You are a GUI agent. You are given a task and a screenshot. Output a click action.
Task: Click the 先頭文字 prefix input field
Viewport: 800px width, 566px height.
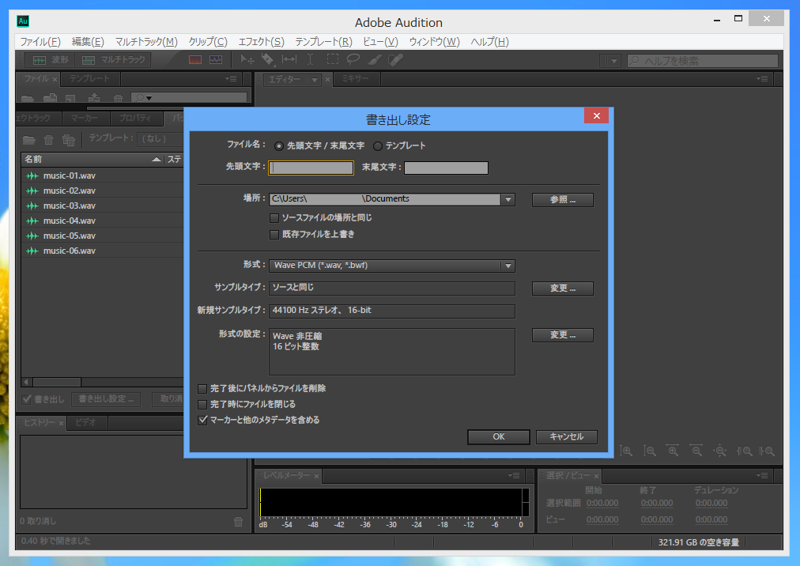[311, 168]
